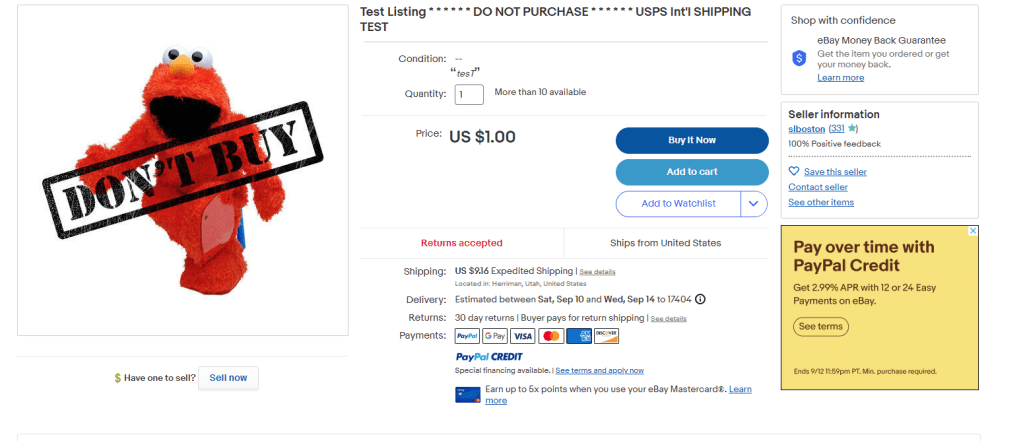Click the ad info icon on the PayPal Credit banner
Screen dimensions: 1023x441
[x=973, y=231]
